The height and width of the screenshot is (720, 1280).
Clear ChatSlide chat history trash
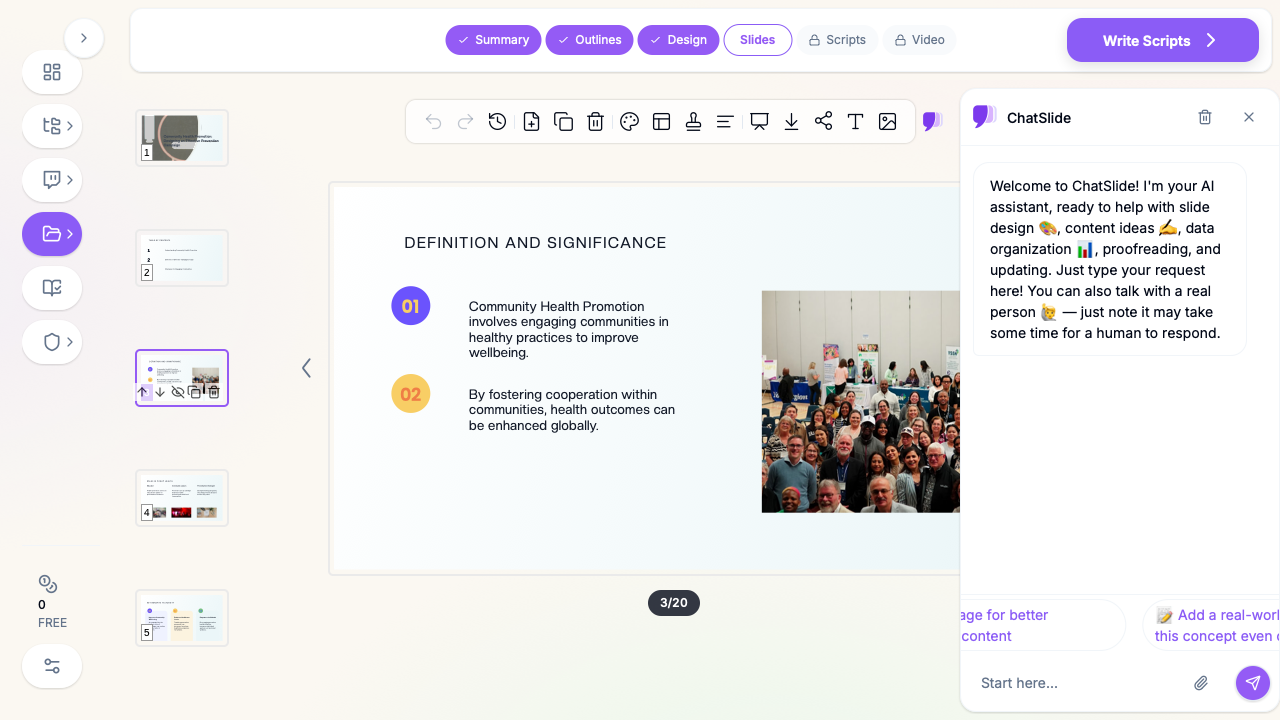[x=1205, y=117]
